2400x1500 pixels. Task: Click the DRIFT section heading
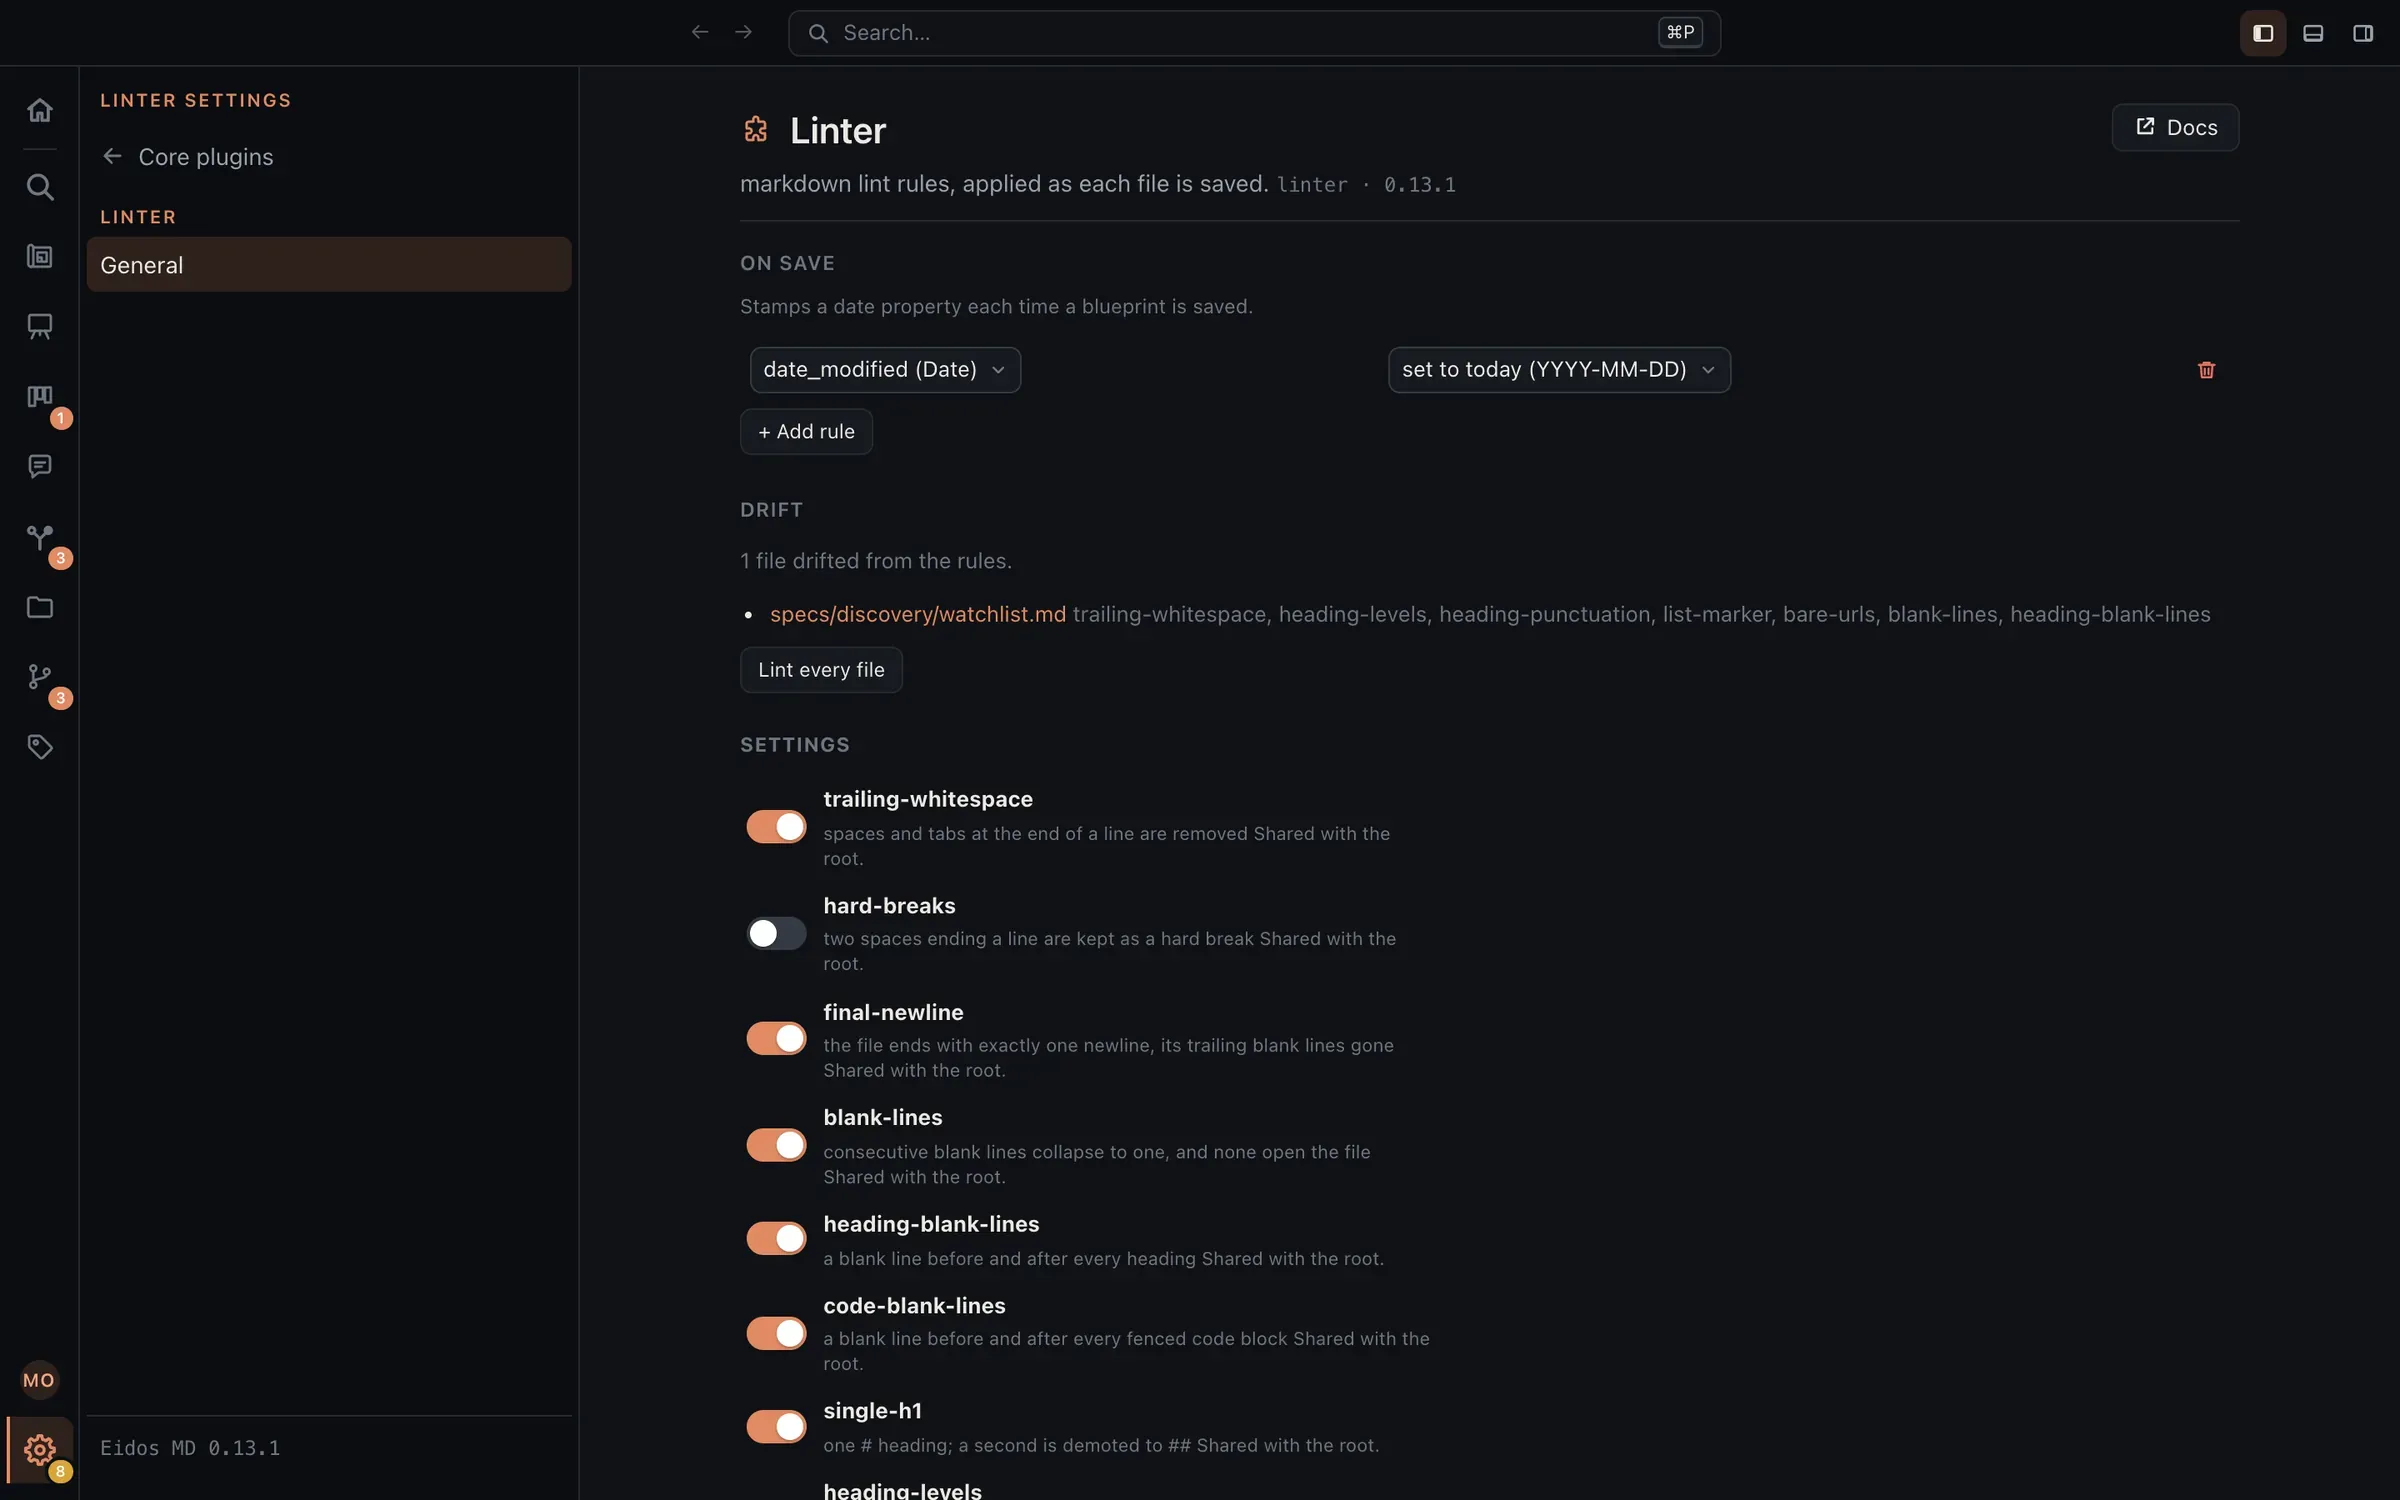(771, 510)
